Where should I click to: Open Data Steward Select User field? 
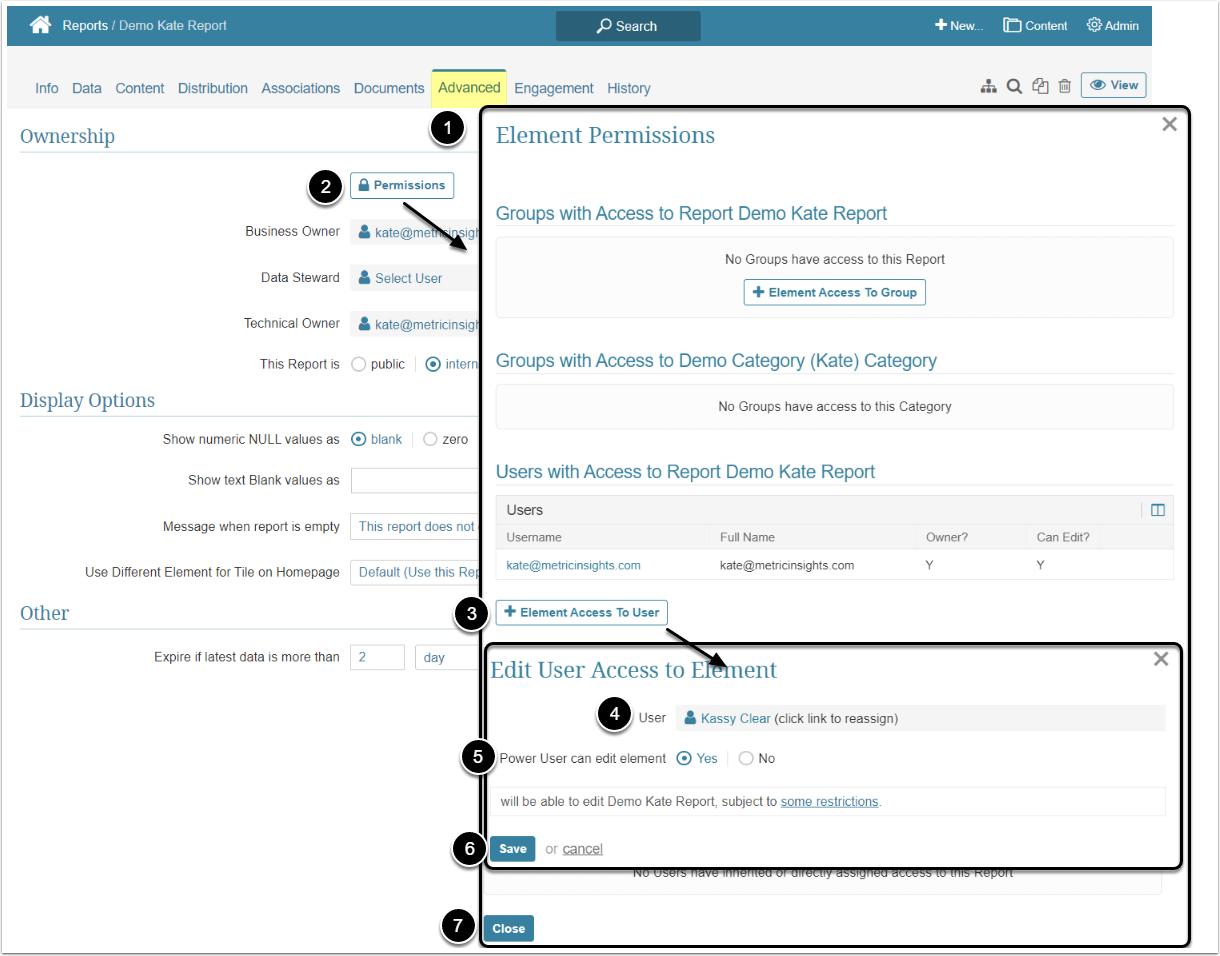click(x=415, y=278)
